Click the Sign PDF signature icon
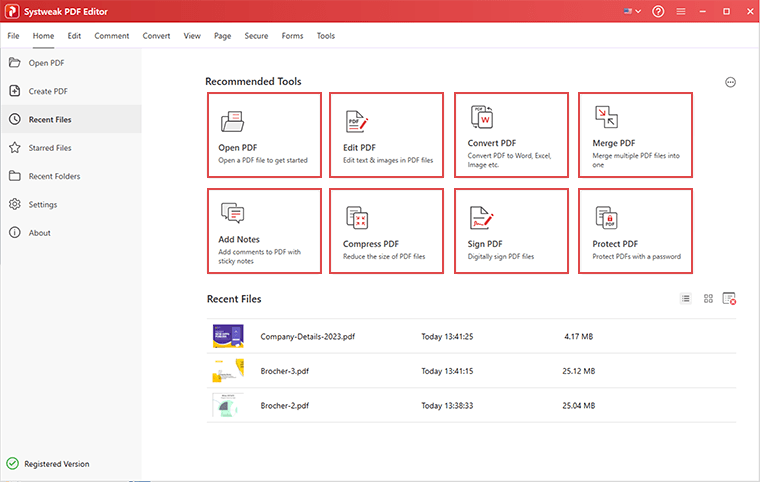Screen dimensions: 760x482 [x=481, y=218]
